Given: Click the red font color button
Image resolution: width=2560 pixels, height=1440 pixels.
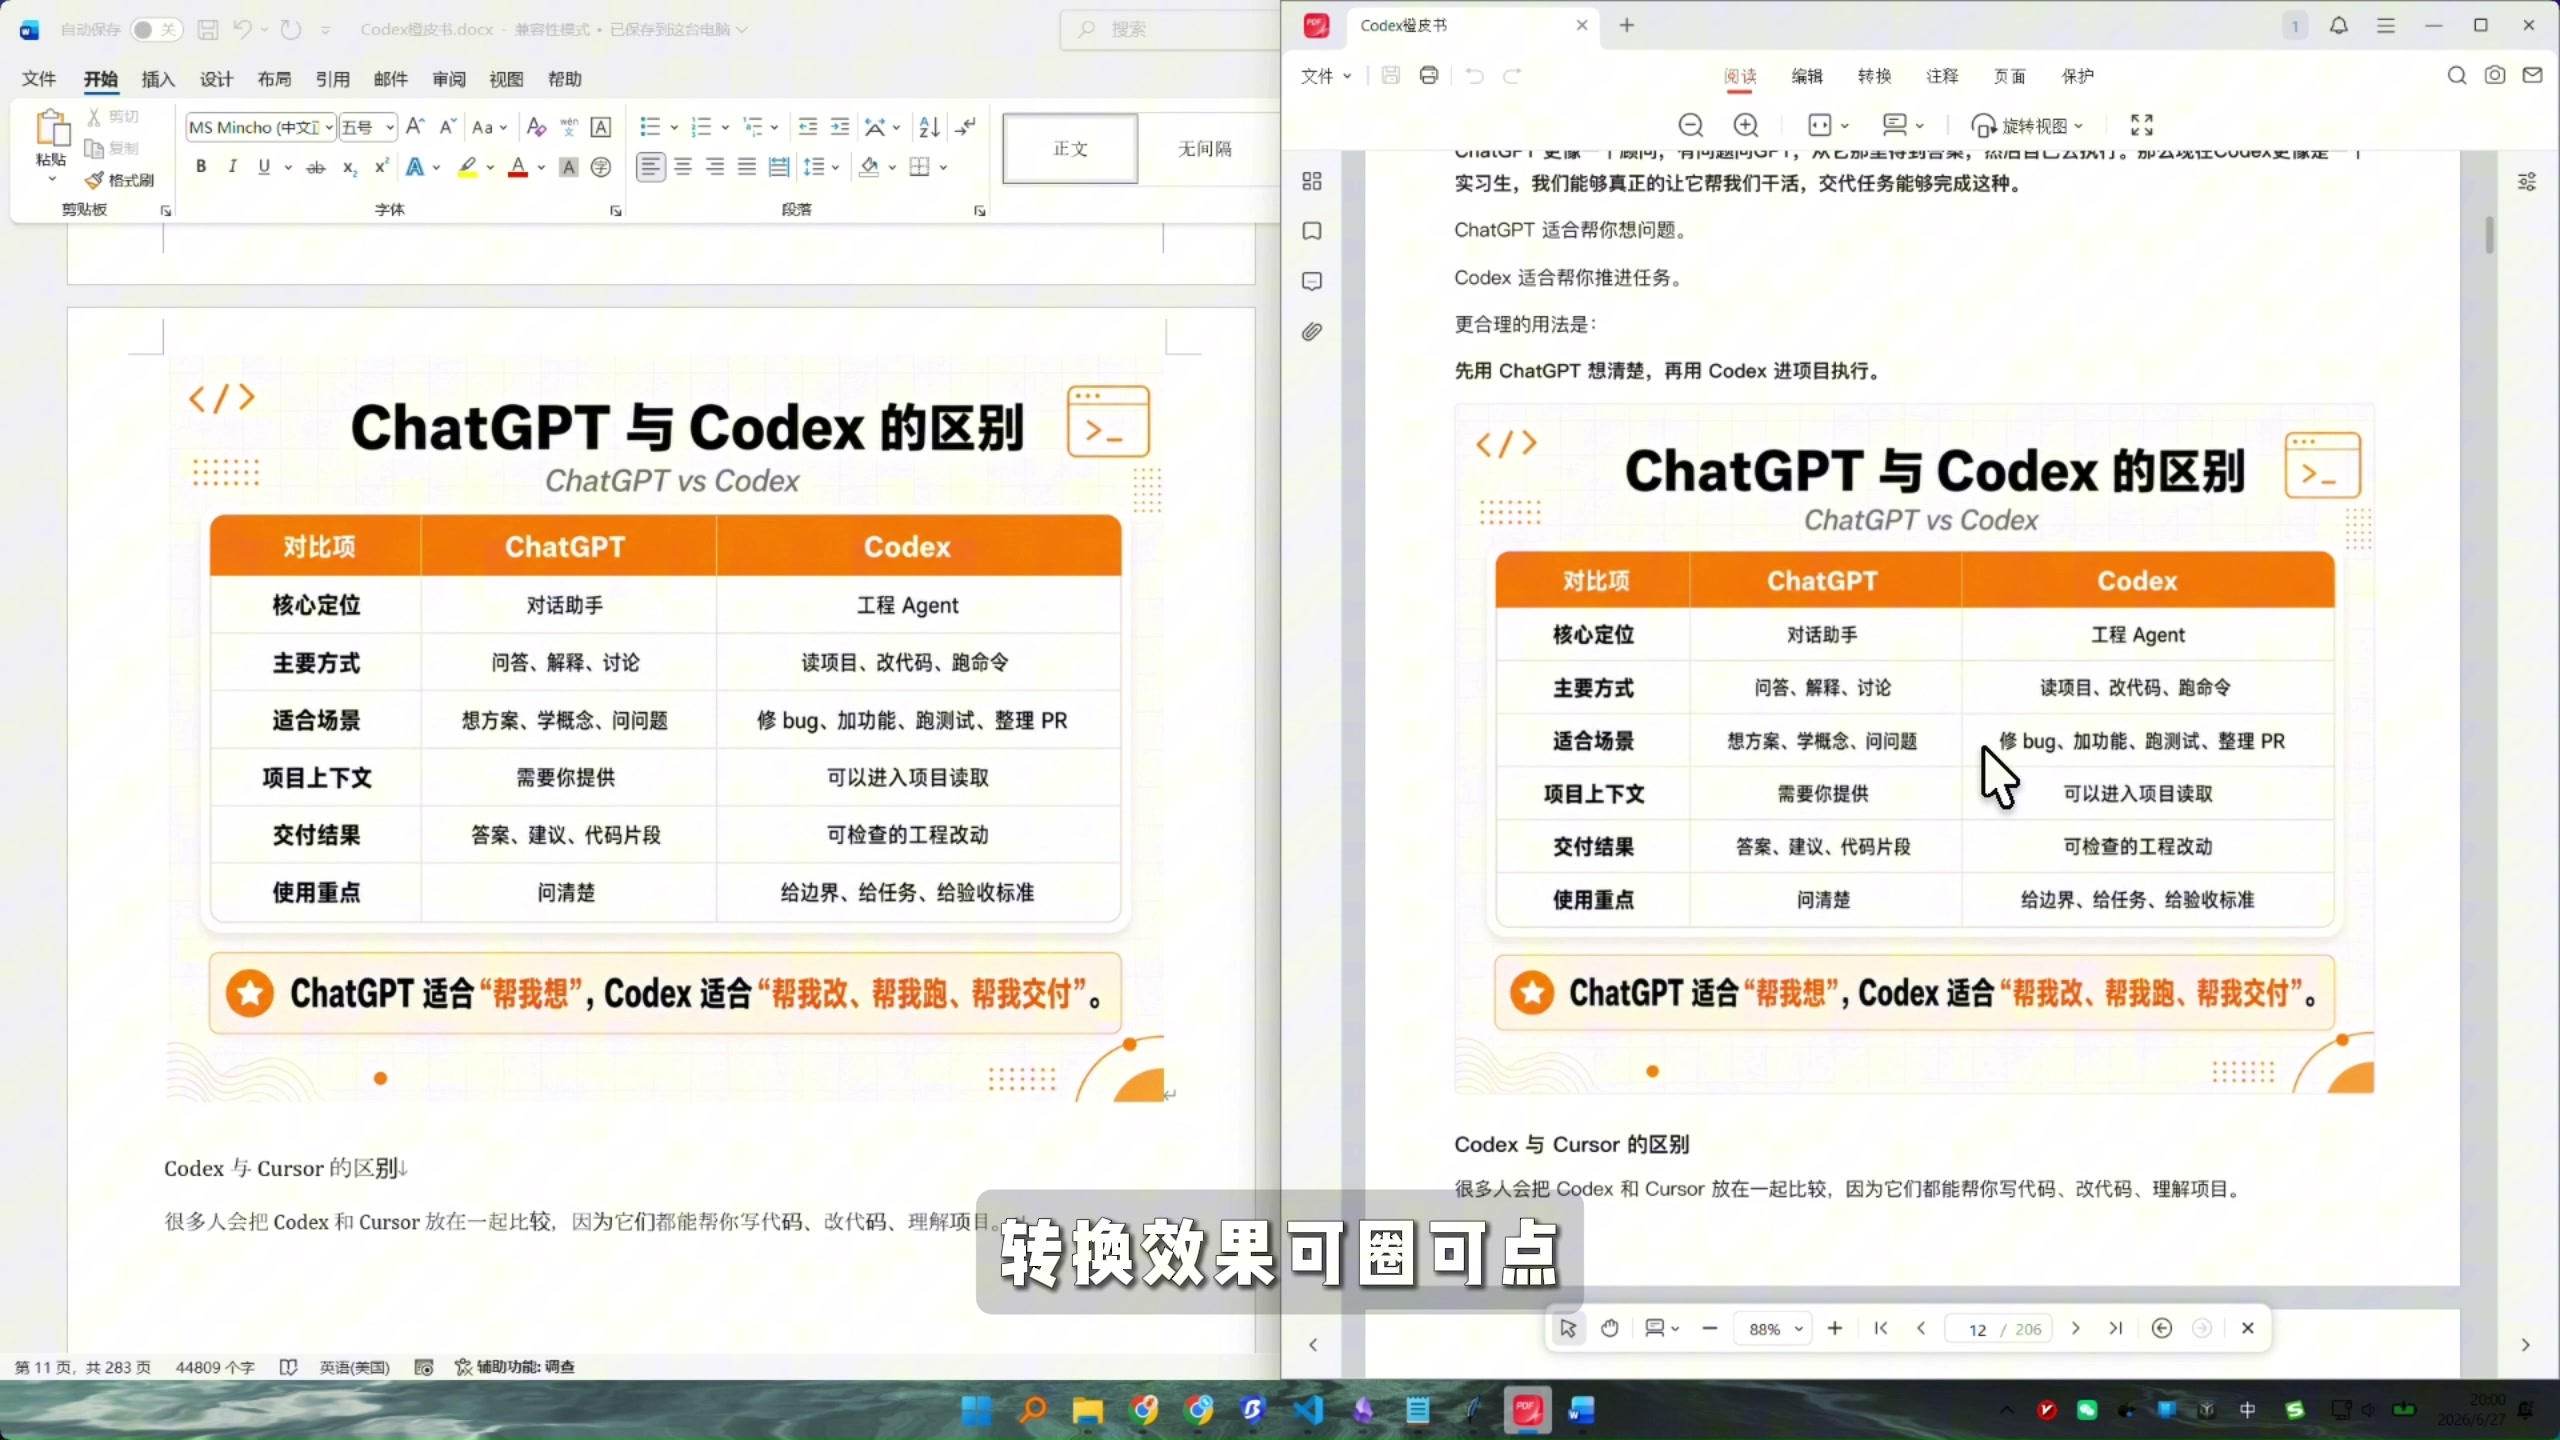Looking at the screenshot, I should click(518, 167).
